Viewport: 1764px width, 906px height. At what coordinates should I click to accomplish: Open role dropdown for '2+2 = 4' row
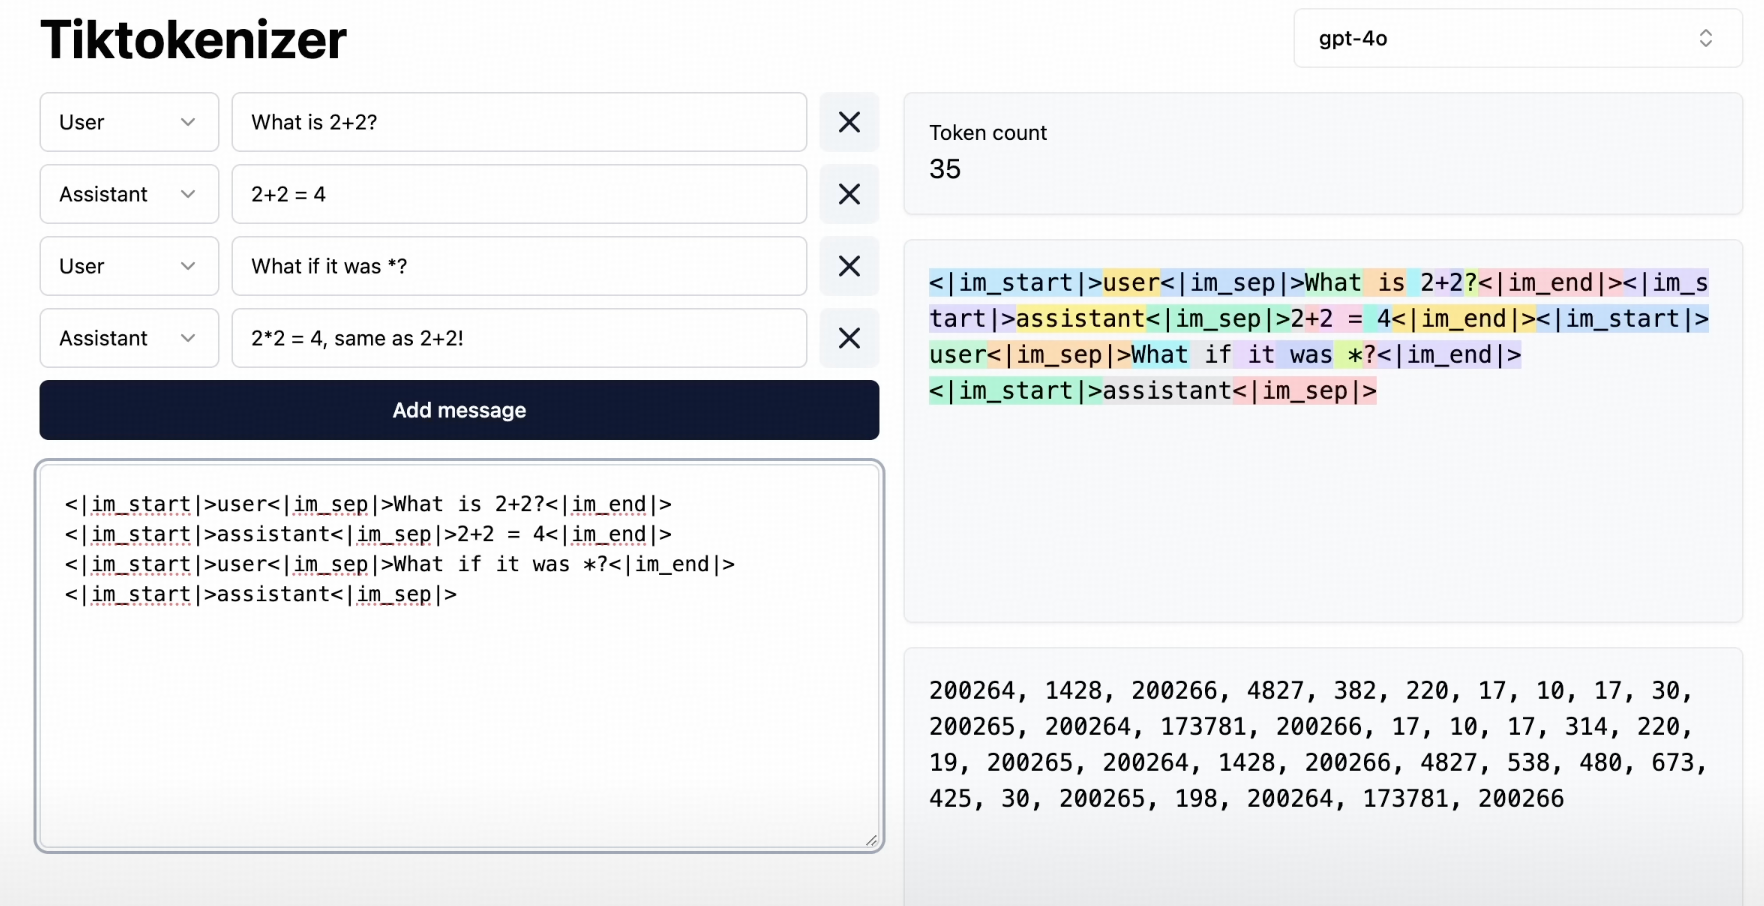coord(129,194)
